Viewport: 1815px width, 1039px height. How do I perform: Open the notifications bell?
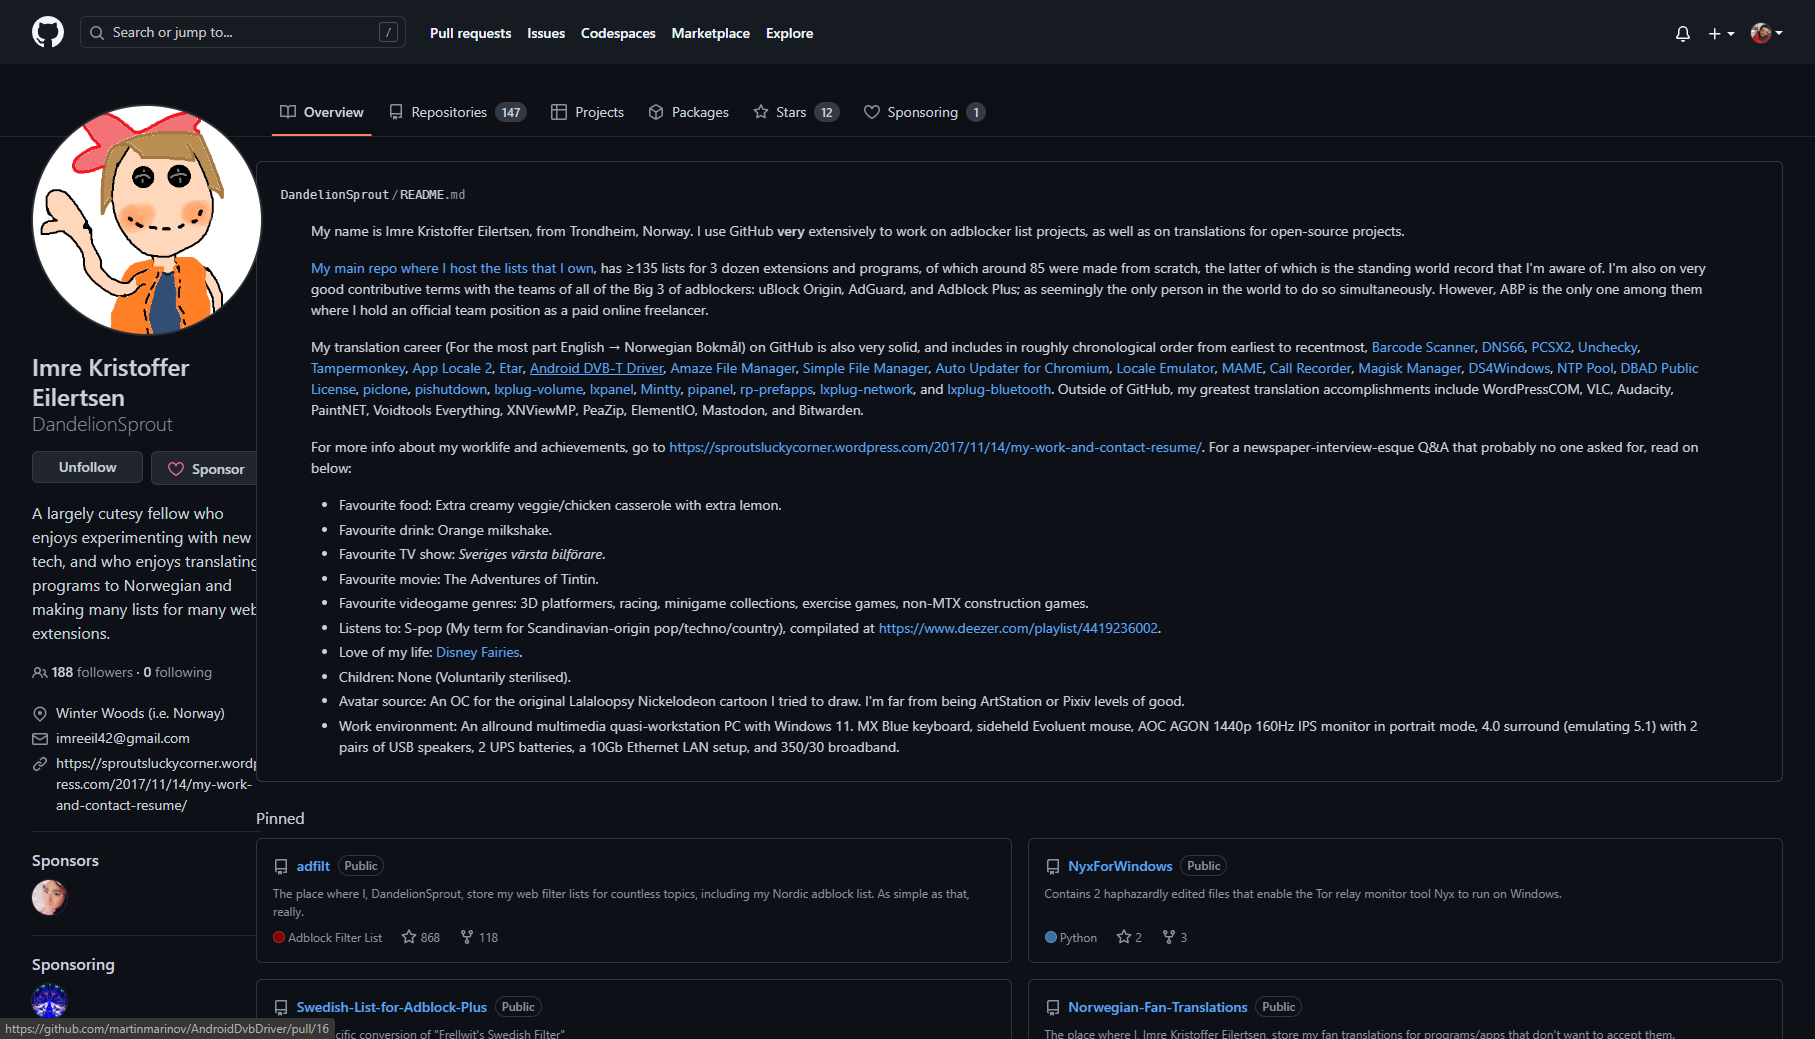pos(1682,33)
